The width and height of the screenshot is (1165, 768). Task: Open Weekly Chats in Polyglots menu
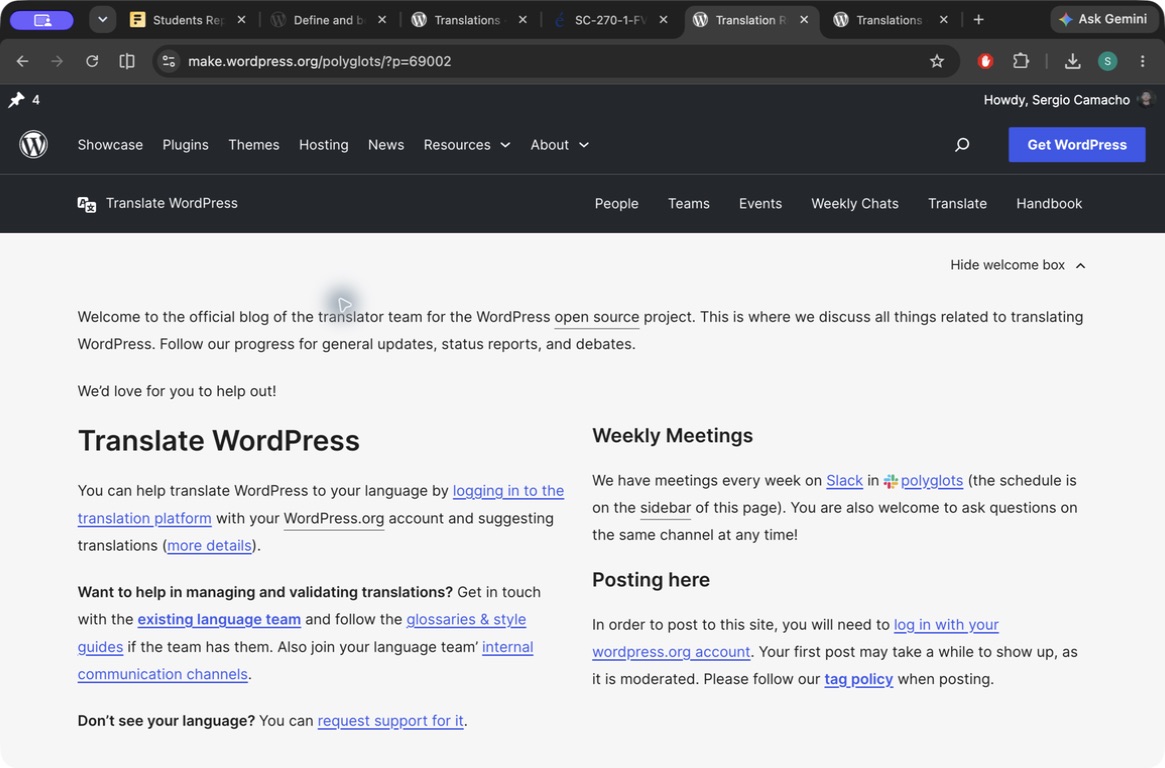tap(854, 204)
